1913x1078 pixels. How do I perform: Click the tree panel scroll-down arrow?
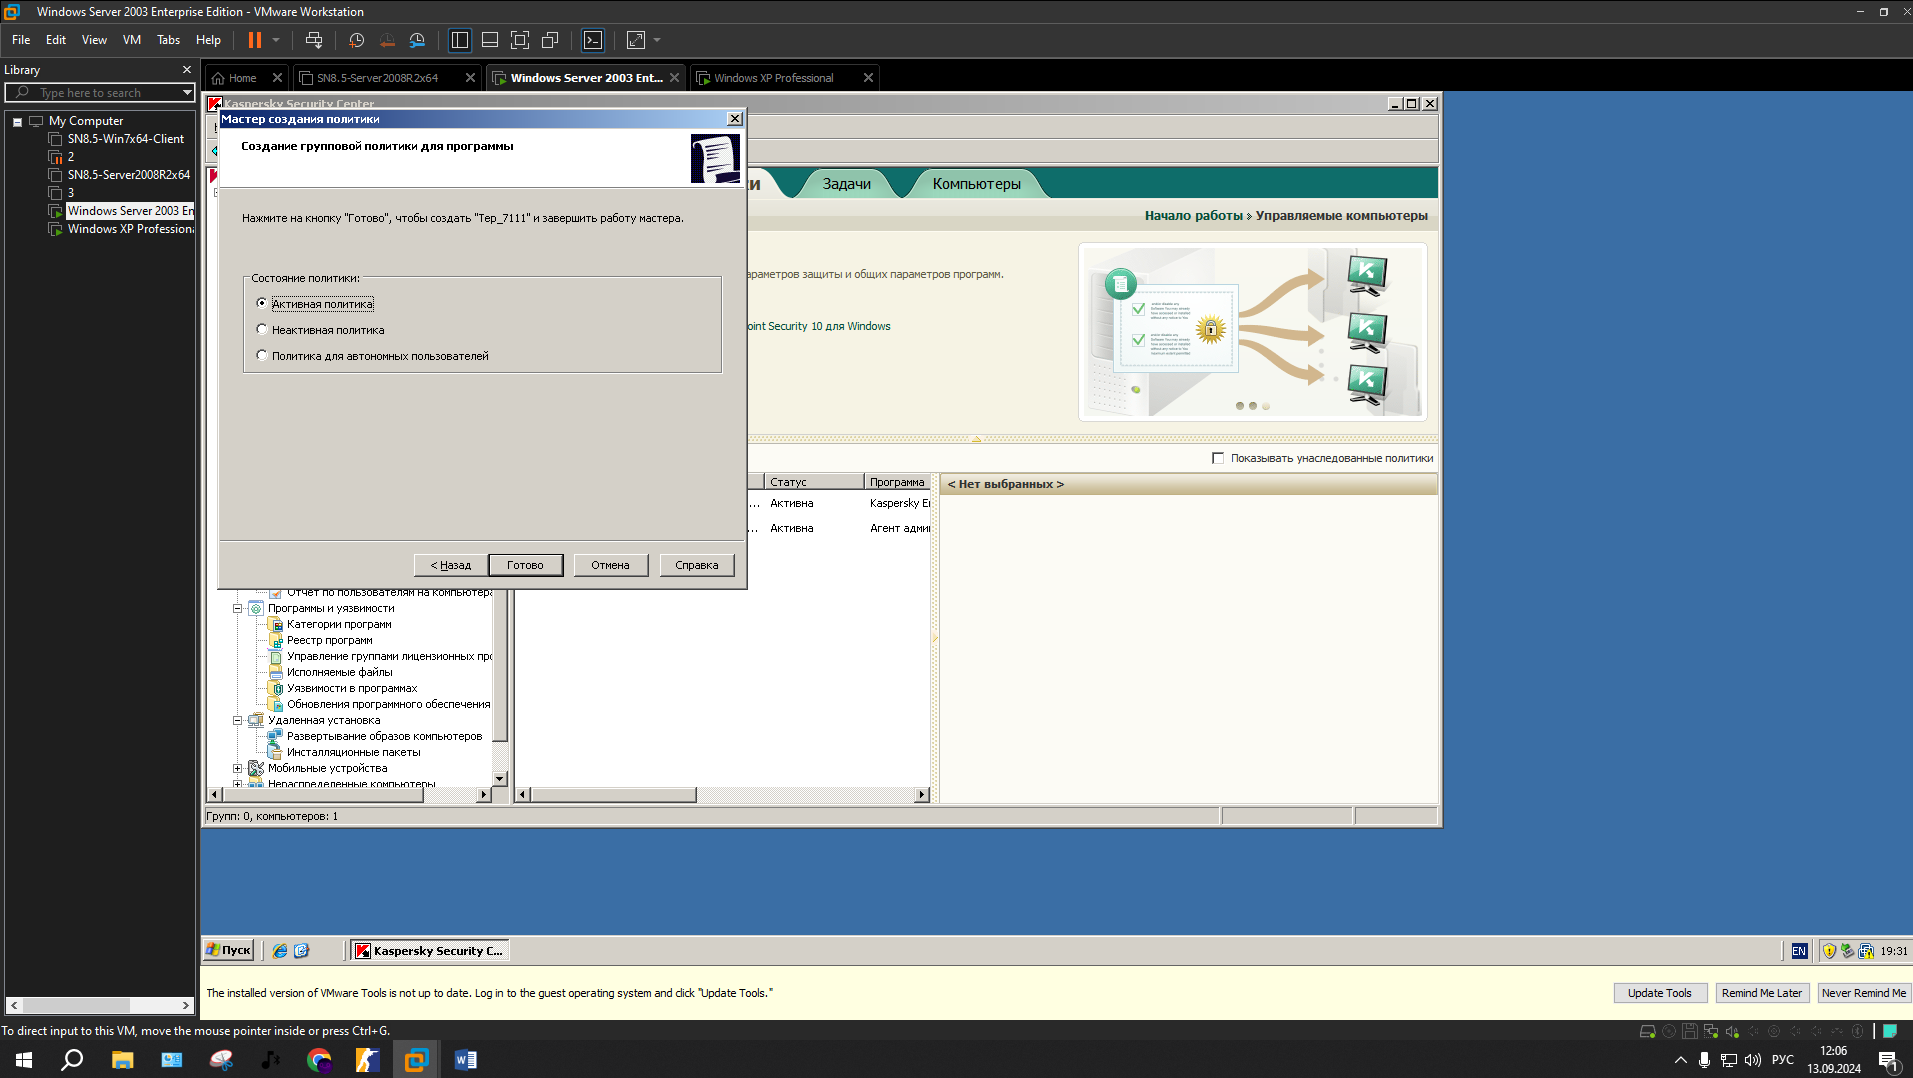(x=500, y=778)
